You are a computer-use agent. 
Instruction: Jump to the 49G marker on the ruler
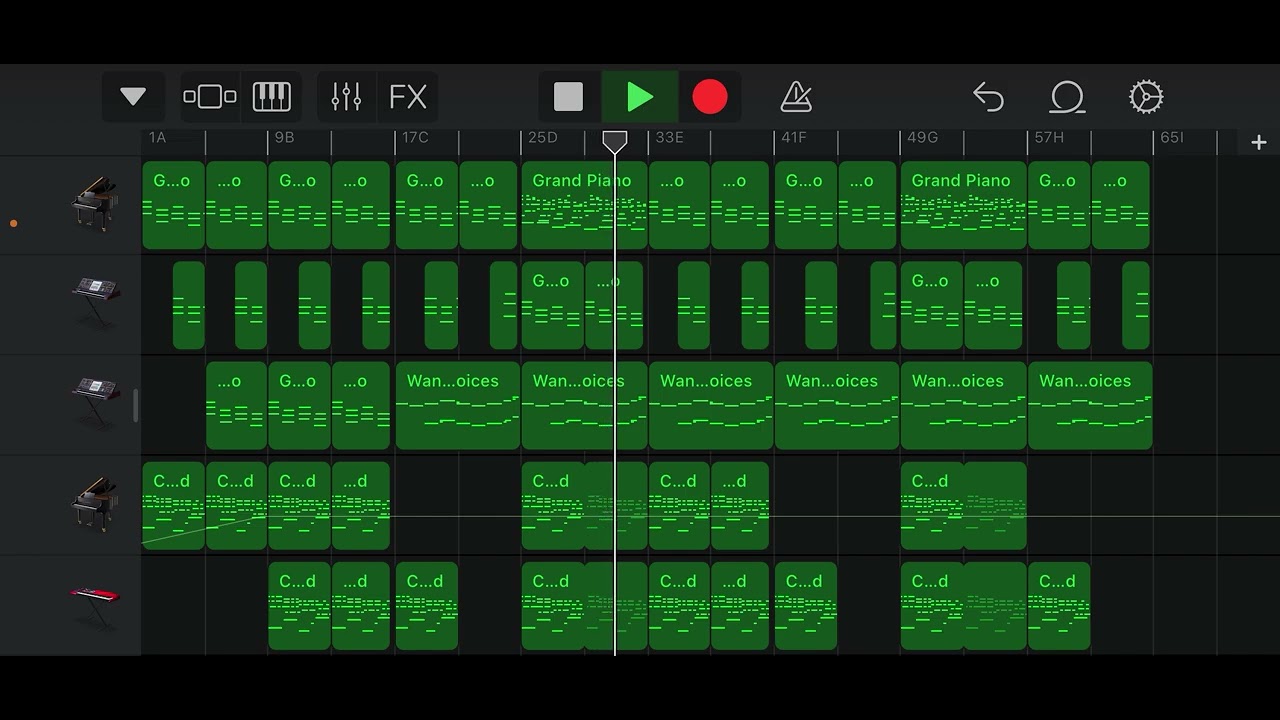tap(922, 137)
